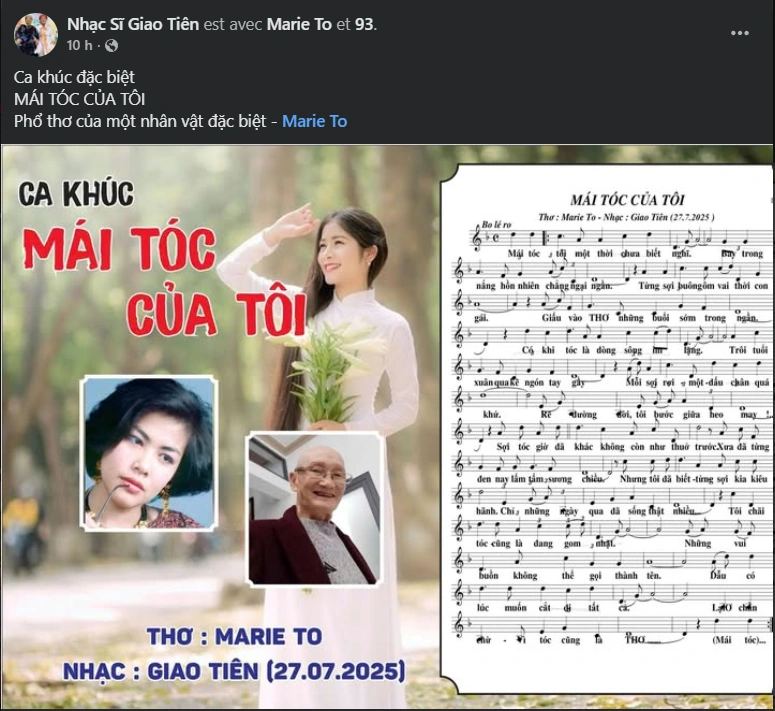Click the THƠ : MARIE TO credit text

(234, 636)
